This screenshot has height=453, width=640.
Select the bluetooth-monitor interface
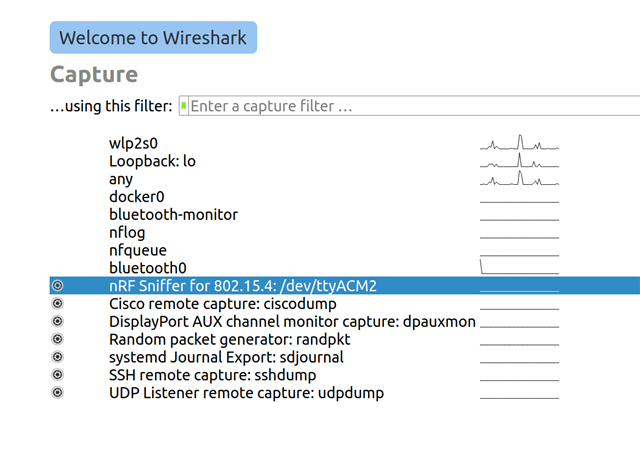(x=173, y=215)
